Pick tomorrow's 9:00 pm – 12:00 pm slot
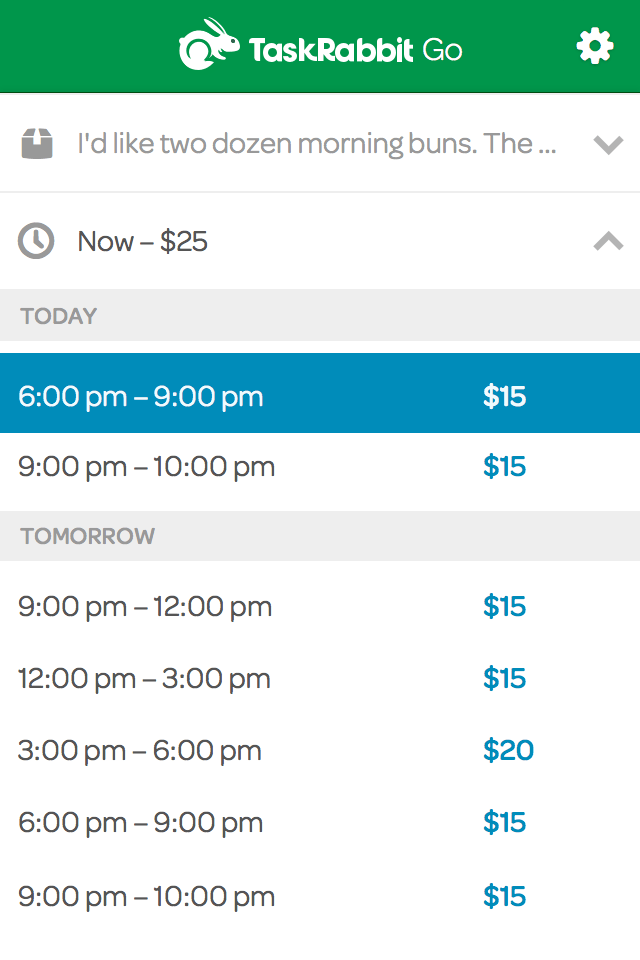This screenshot has height=960, width=640. pyautogui.click(x=145, y=607)
